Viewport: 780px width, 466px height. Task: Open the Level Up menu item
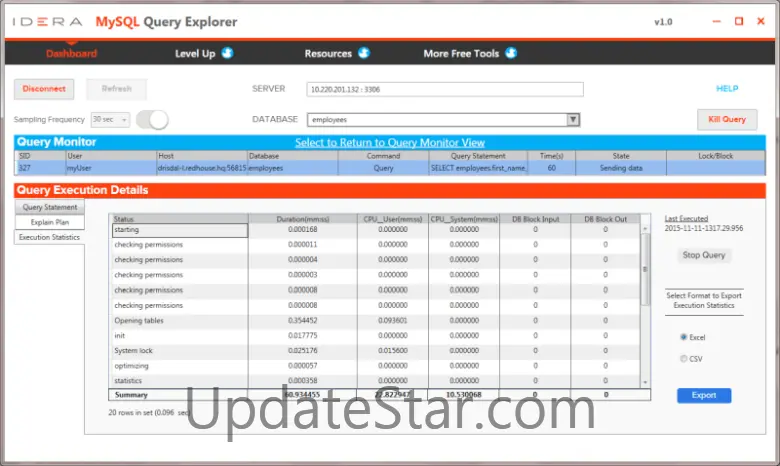click(195, 53)
